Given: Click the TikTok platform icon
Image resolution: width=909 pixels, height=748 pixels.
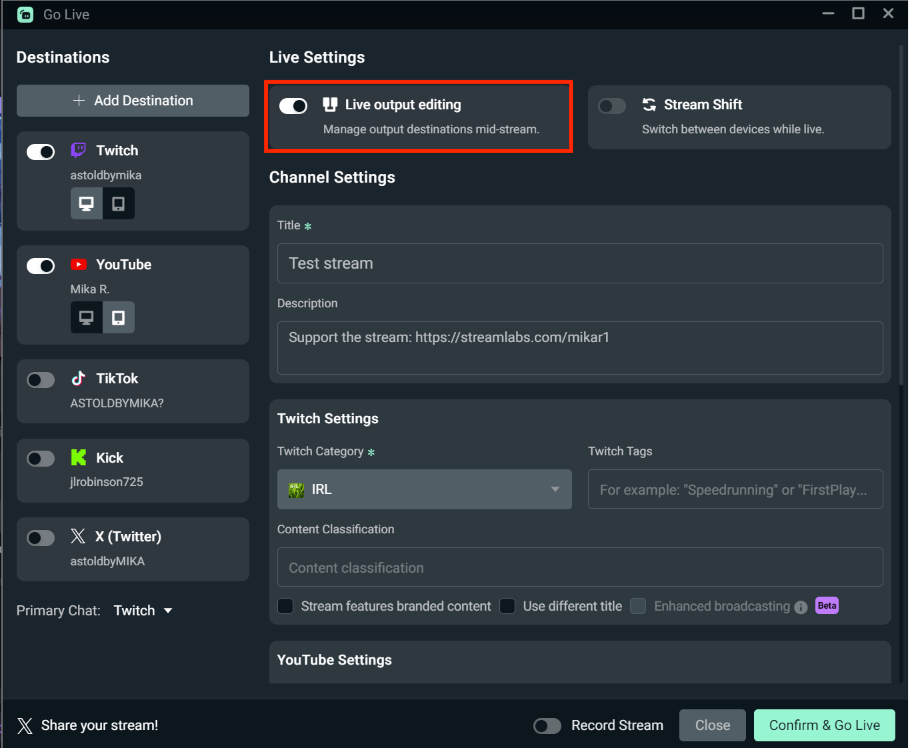Looking at the screenshot, I should (x=78, y=378).
